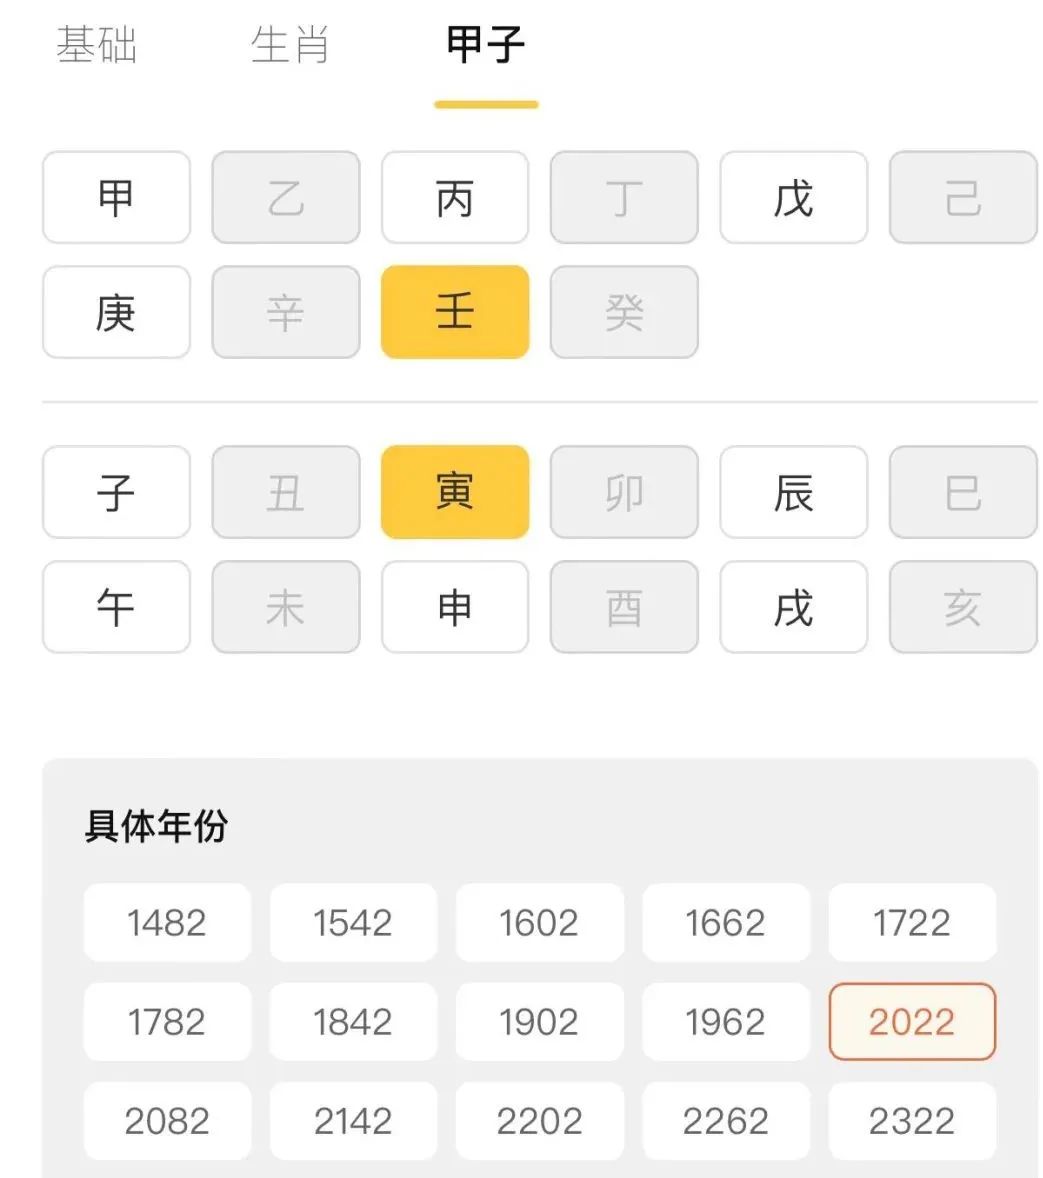Screen dimensions: 1043x1178
Task: Switch to the 基础 tab
Action: pyautogui.click(x=96, y=46)
